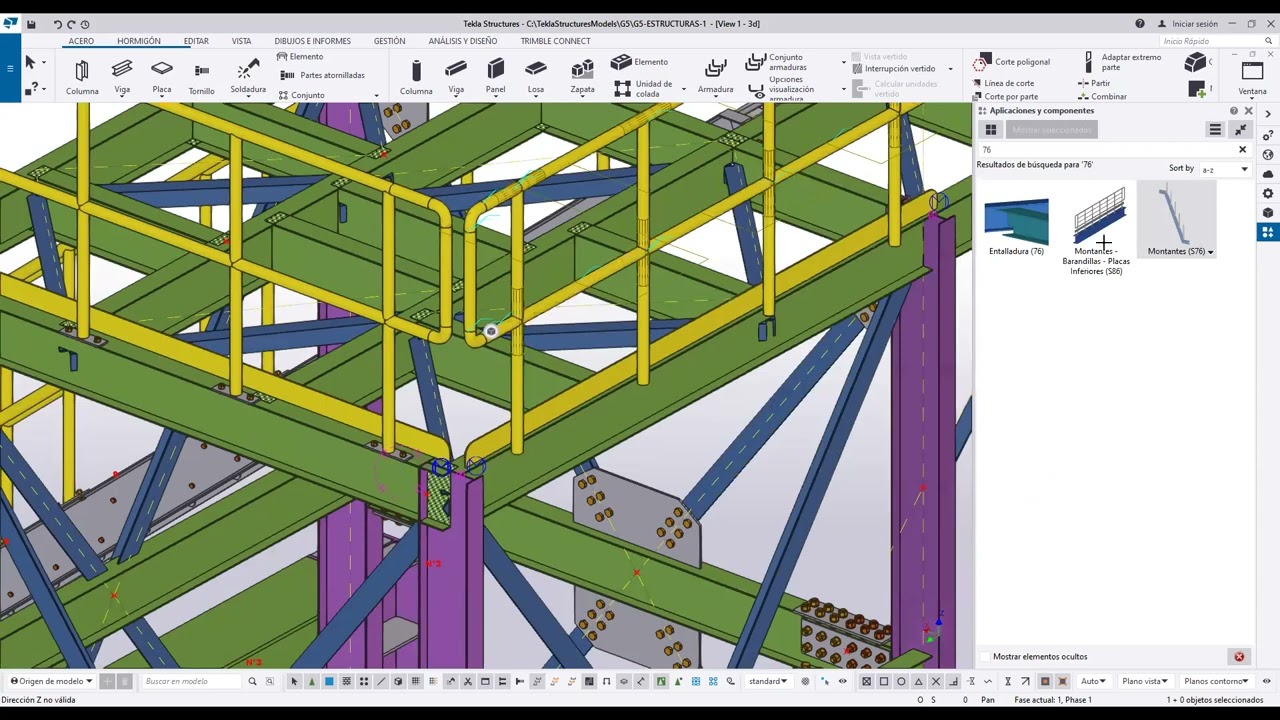
Task: Switch catalog to thumbnail grid view
Action: 991,130
